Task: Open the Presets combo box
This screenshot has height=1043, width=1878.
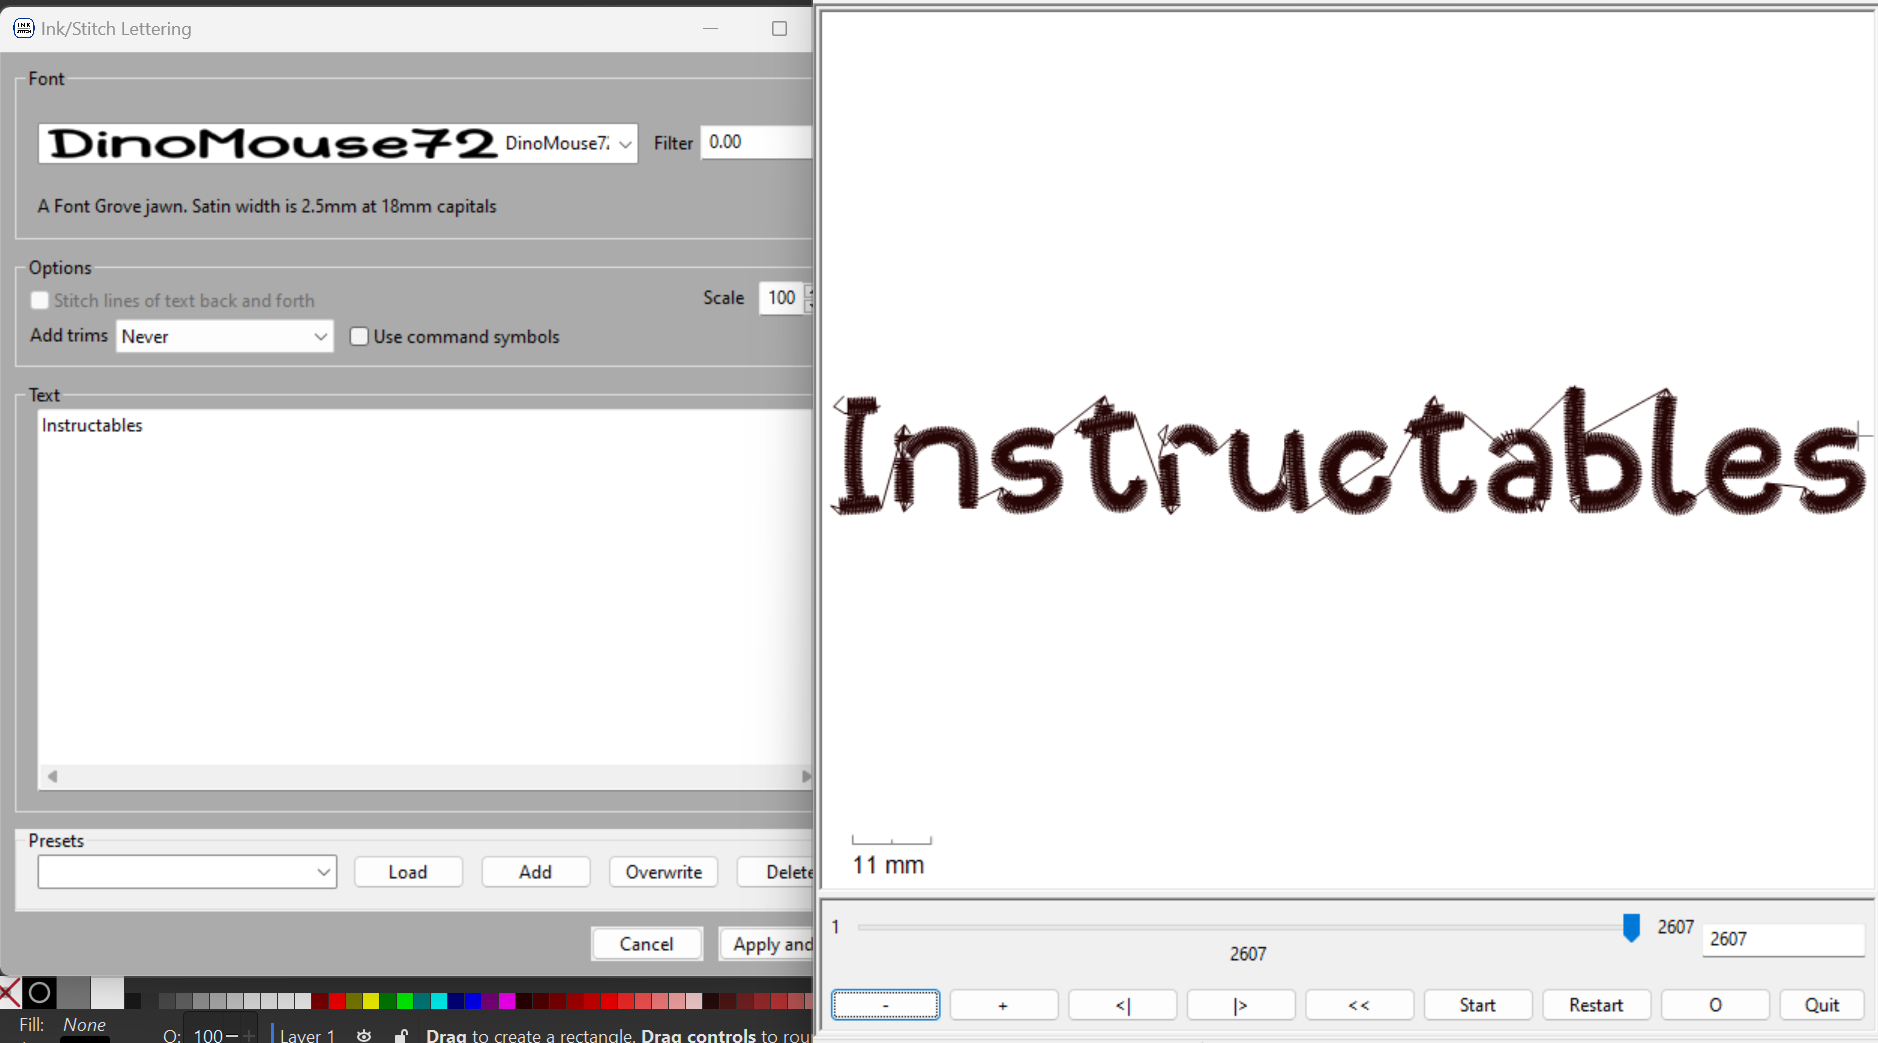Action: (187, 872)
